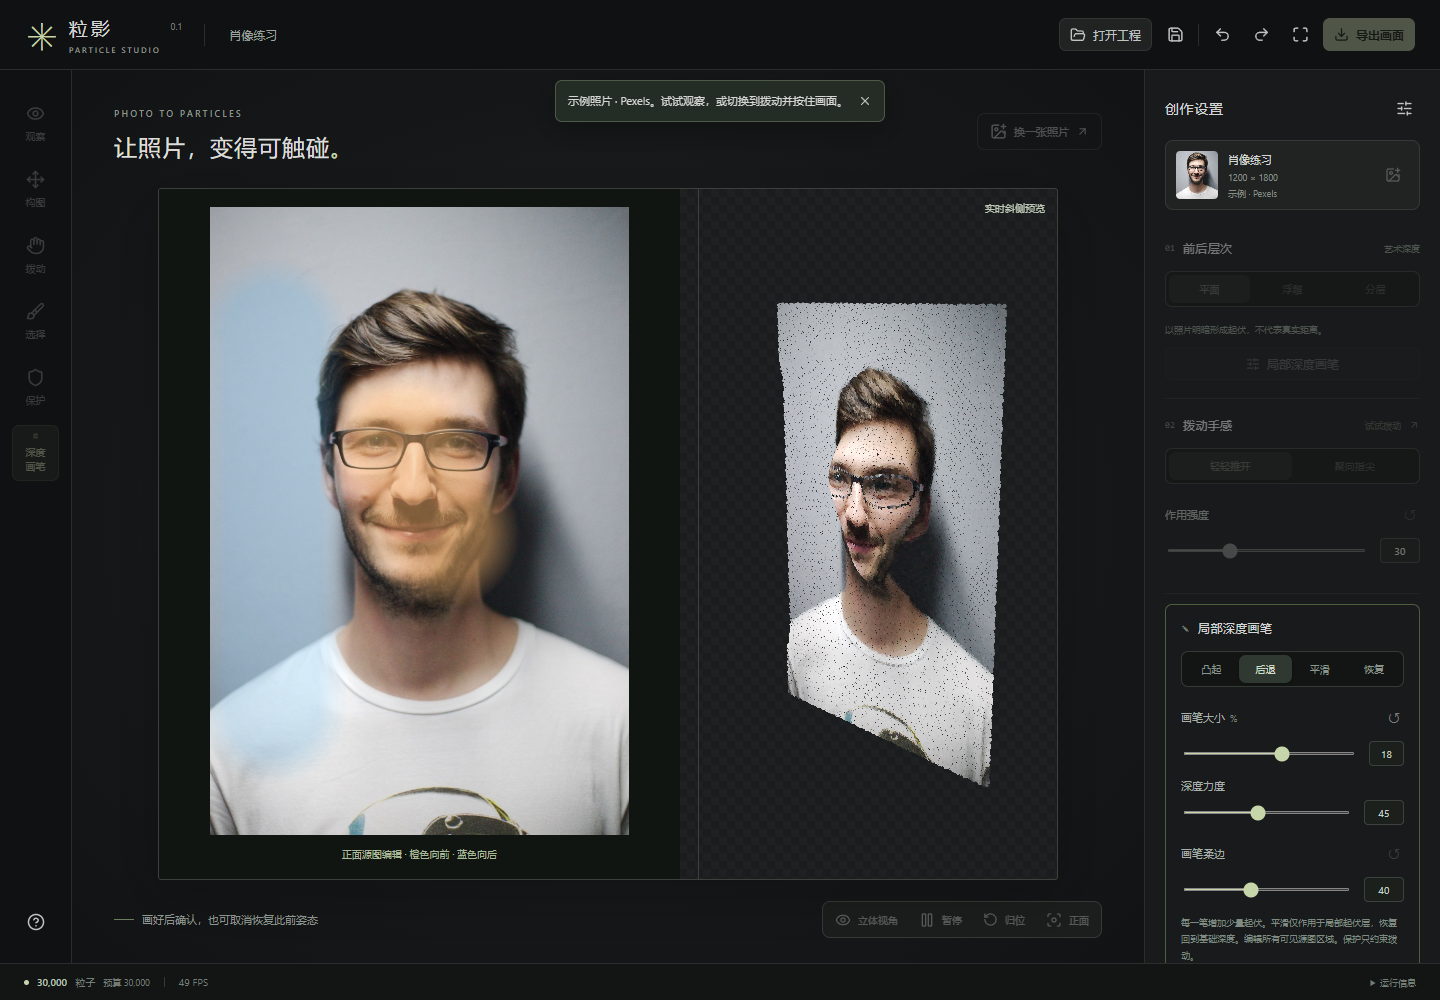Click the 正面 front view button
1440x1000 pixels.
click(1067, 920)
